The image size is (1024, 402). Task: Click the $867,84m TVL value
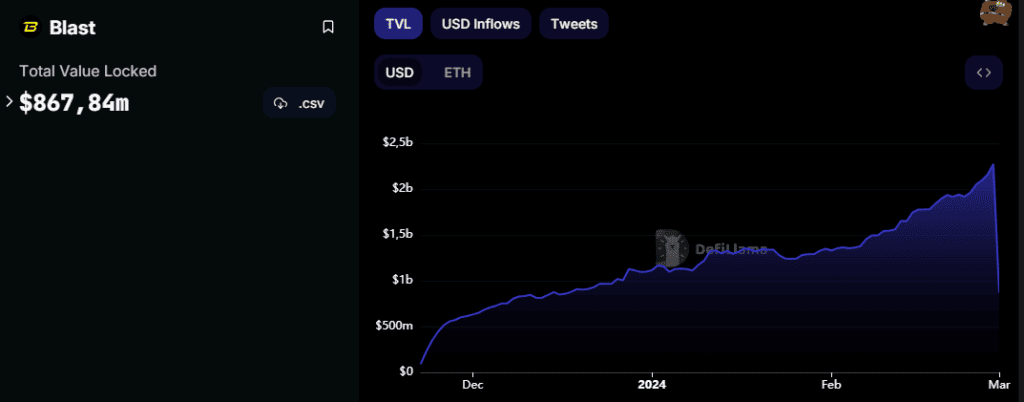click(74, 102)
